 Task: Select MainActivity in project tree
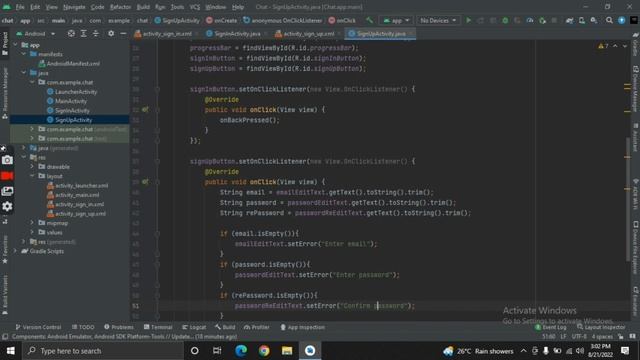(71, 101)
